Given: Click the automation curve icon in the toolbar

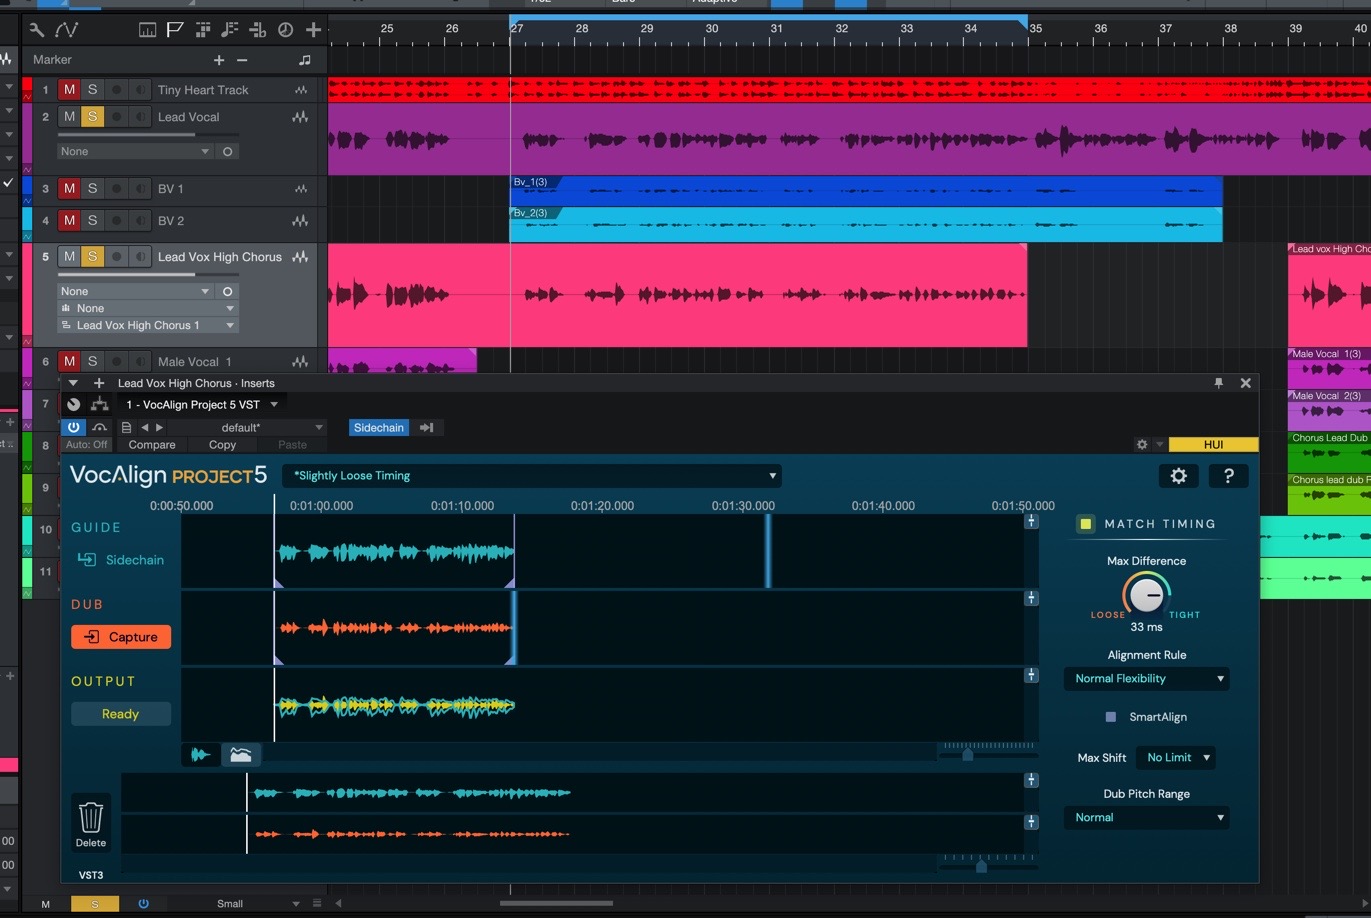Looking at the screenshot, I should click(x=67, y=30).
